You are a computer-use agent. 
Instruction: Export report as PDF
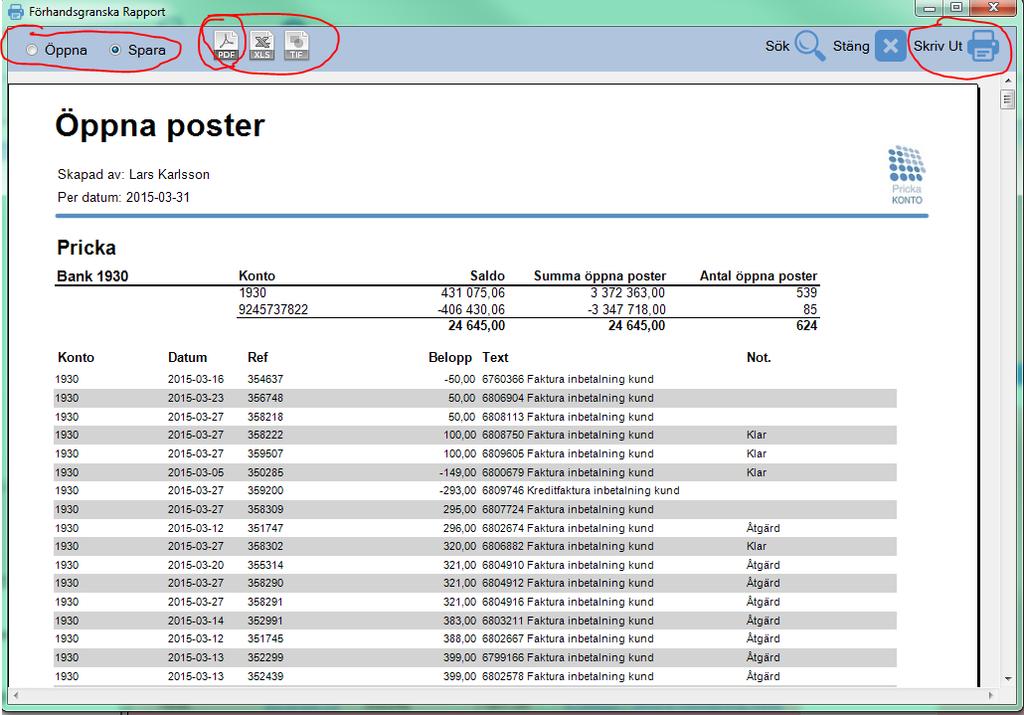226,46
